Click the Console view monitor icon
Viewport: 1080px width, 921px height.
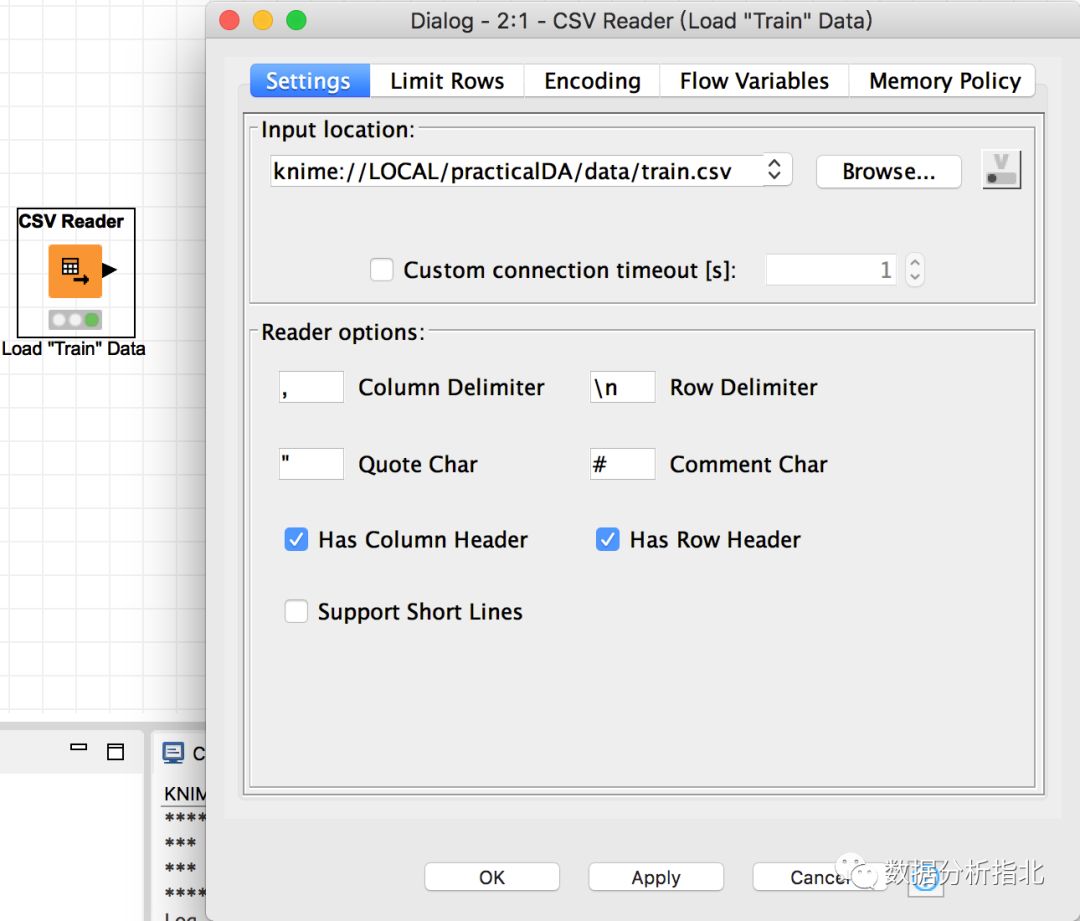click(173, 753)
